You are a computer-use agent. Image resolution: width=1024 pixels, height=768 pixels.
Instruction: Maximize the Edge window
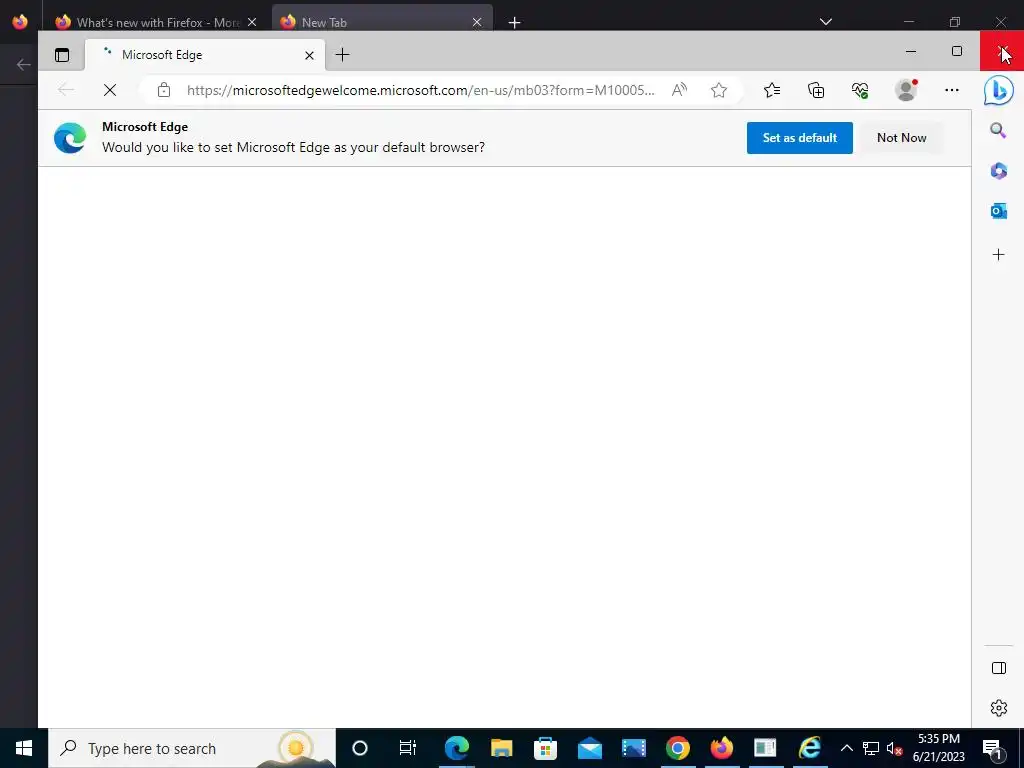tap(957, 51)
